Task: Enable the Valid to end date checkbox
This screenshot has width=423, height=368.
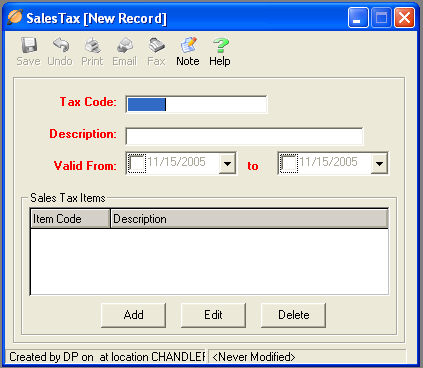Action: tap(289, 163)
